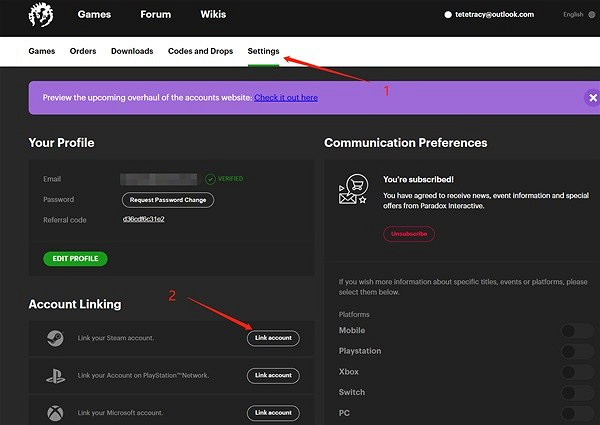600x425 pixels.
Task: Turn on the Xbox platform toggle
Action: pos(579,372)
